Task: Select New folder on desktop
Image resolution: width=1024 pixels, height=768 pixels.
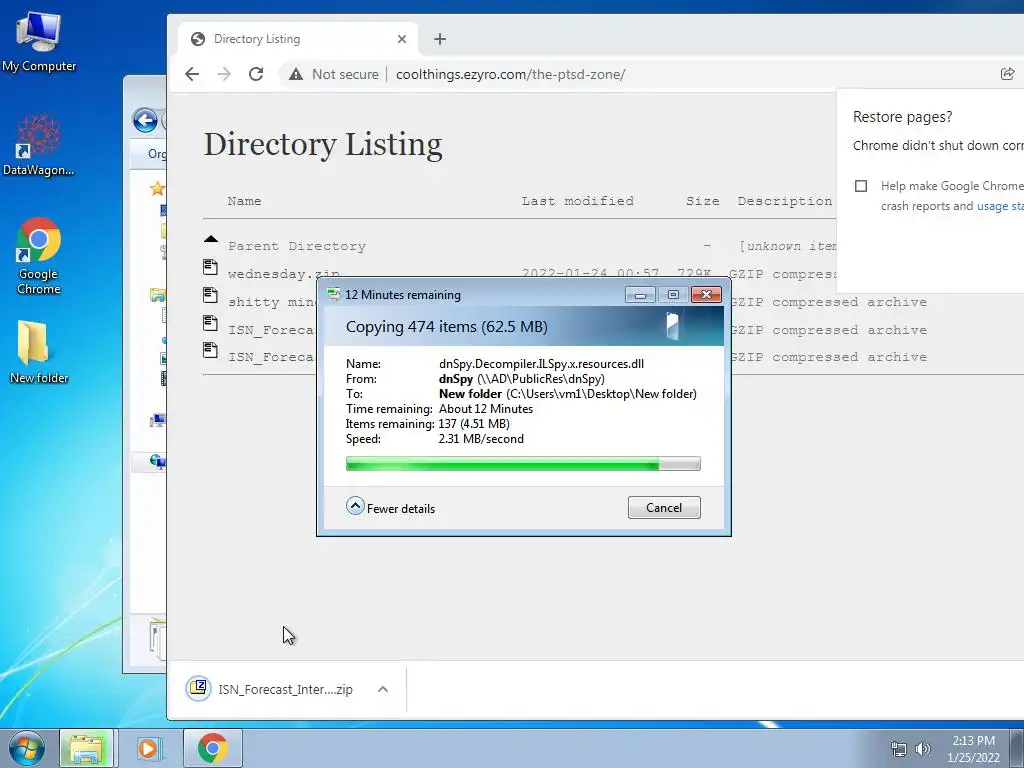Action: coord(39,351)
